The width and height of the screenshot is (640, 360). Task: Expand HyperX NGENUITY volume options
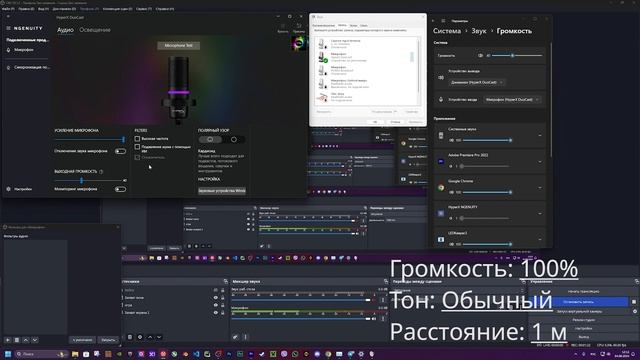click(x=540, y=213)
